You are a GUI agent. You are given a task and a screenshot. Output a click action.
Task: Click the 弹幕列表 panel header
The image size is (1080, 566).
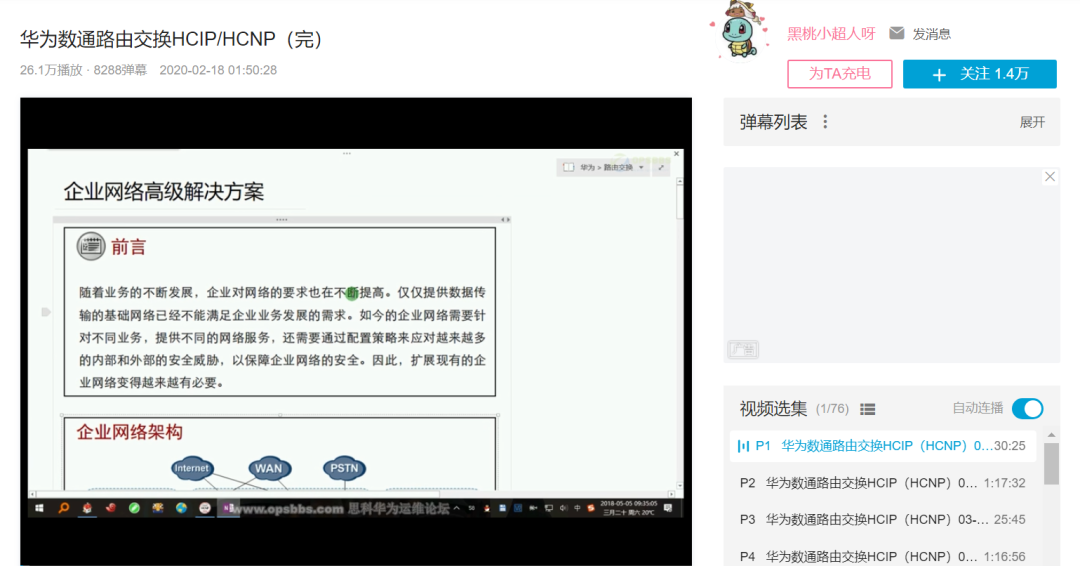pyautogui.click(x=891, y=122)
